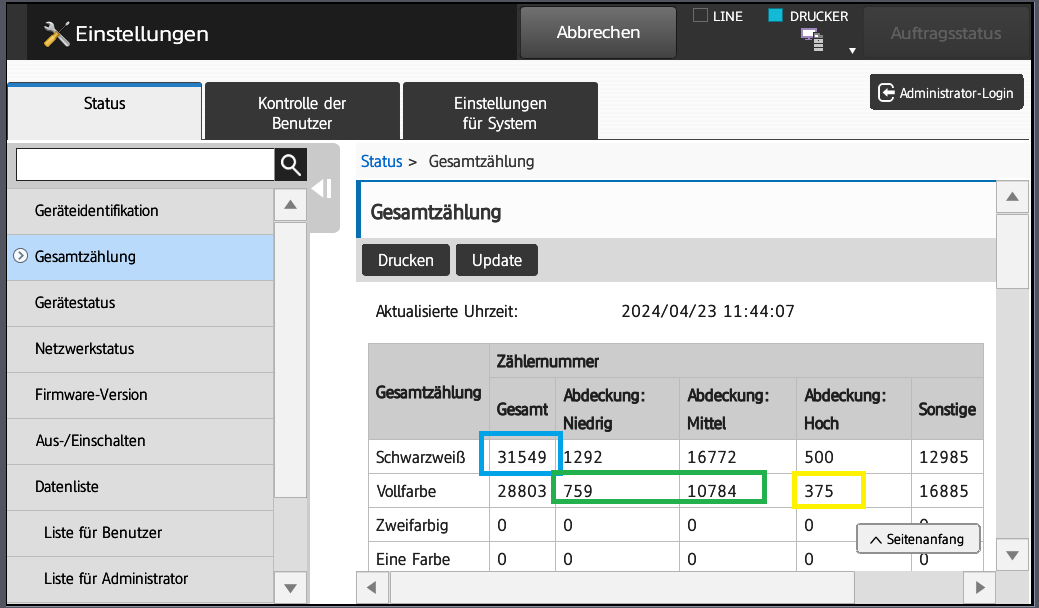The height and width of the screenshot is (608, 1039).
Task: Open the dropdown arrow beside printer icon
Action: click(x=852, y=50)
